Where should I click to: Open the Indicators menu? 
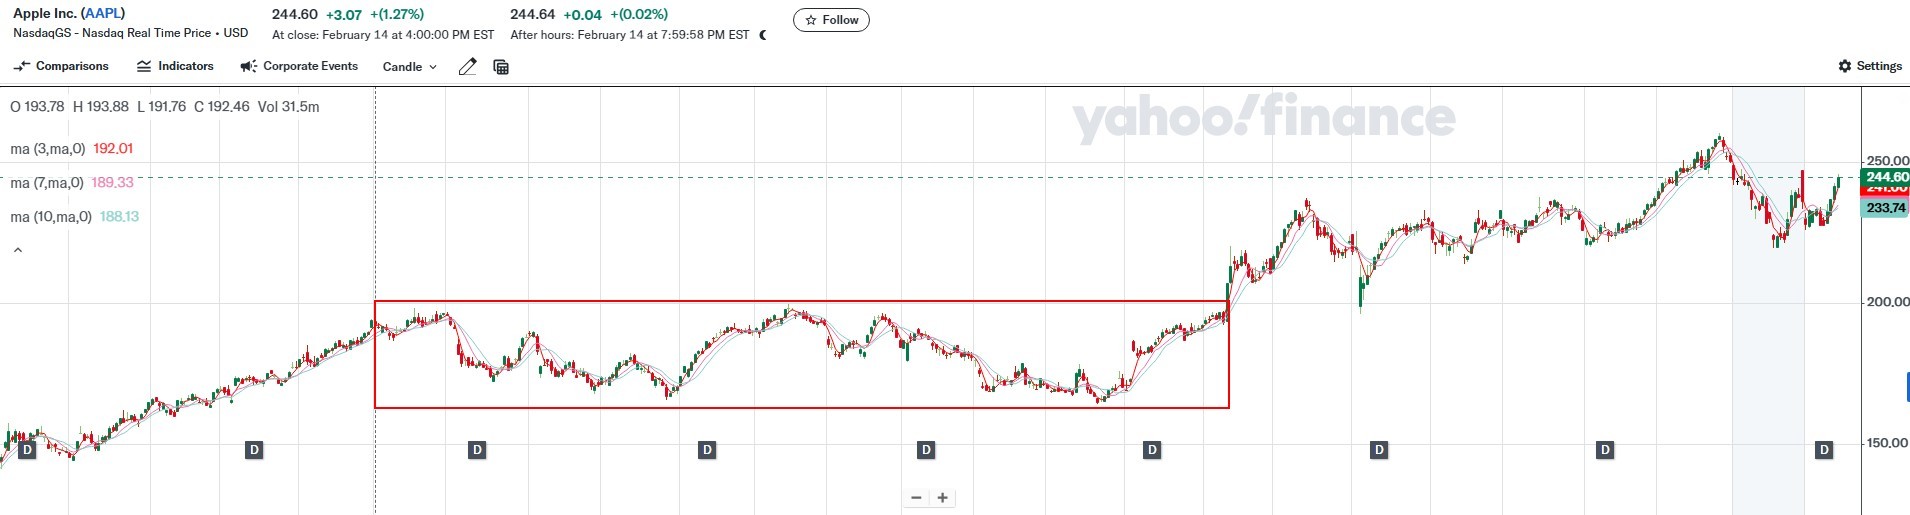[x=175, y=66]
